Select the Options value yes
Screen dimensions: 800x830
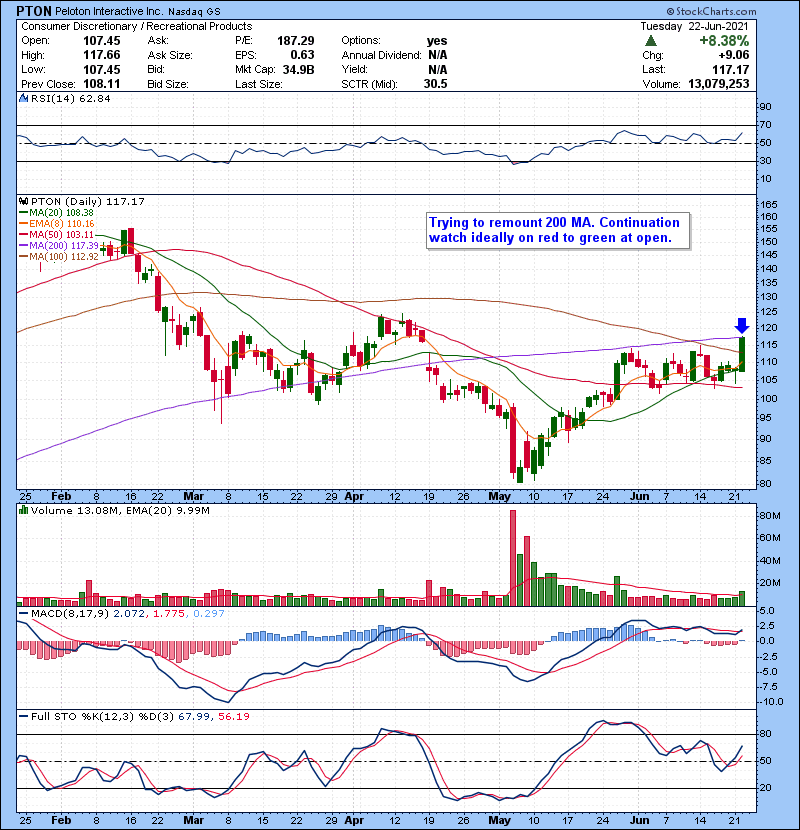pyautogui.click(x=437, y=41)
